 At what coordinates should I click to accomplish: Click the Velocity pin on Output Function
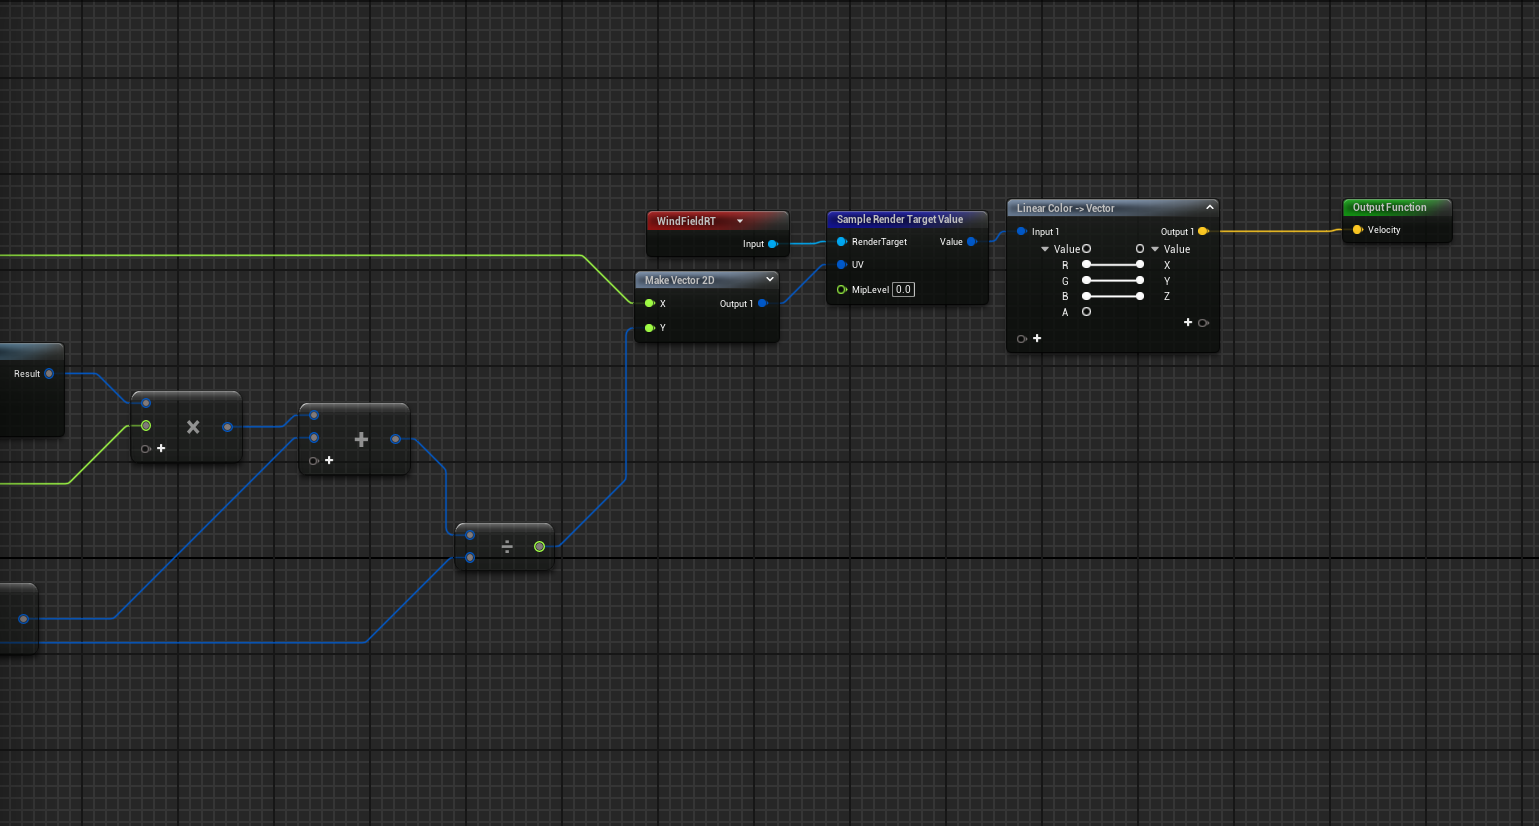point(1357,230)
